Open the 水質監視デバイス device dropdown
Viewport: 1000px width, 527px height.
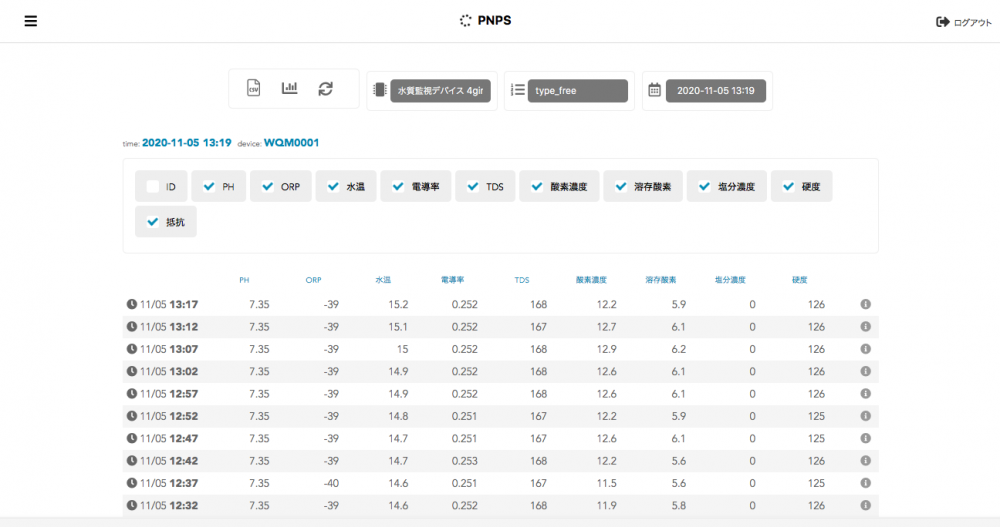[440, 91]
